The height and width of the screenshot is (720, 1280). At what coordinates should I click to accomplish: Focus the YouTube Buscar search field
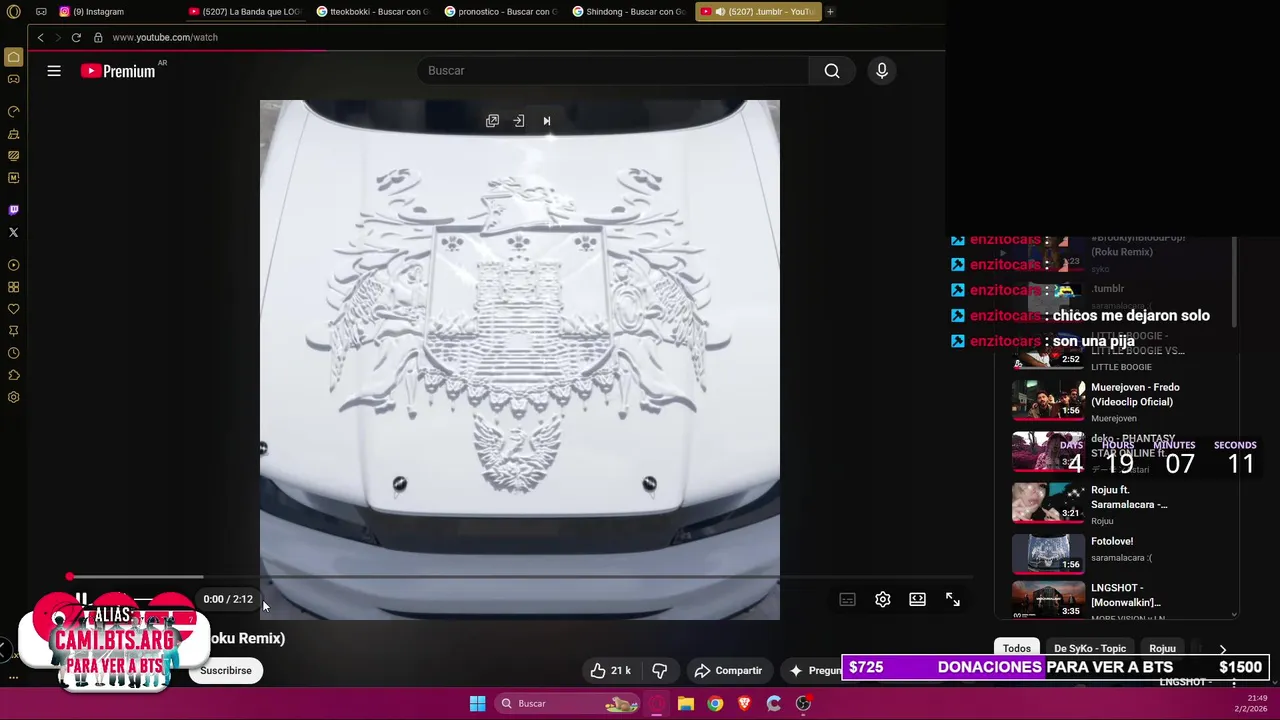[x=613, y=71]
